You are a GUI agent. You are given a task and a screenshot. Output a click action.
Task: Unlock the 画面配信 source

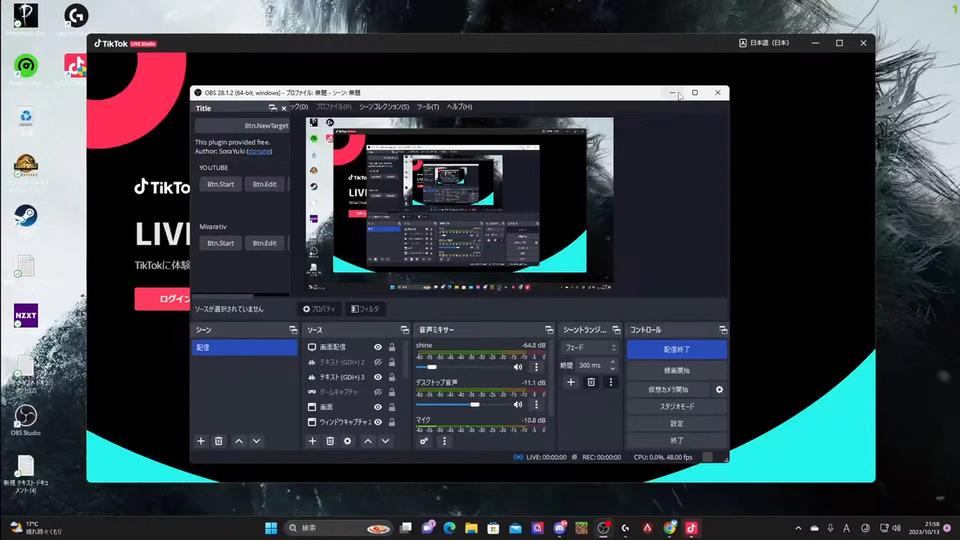tap(392, 347)
